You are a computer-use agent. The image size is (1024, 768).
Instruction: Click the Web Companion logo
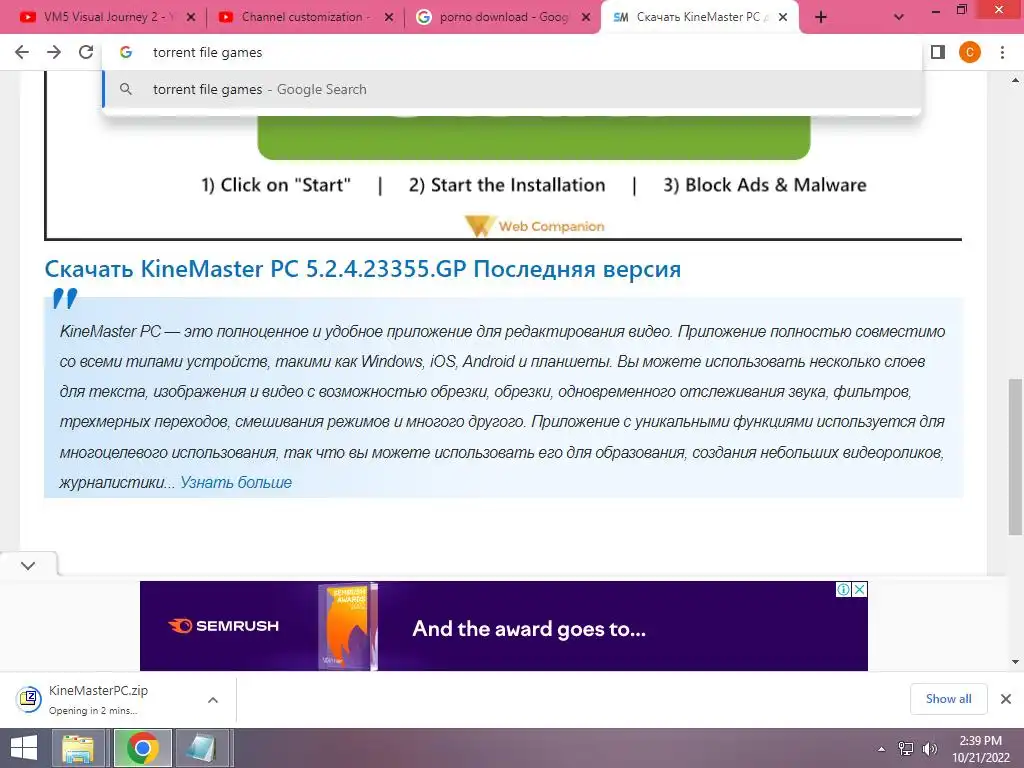click(534, 226)
